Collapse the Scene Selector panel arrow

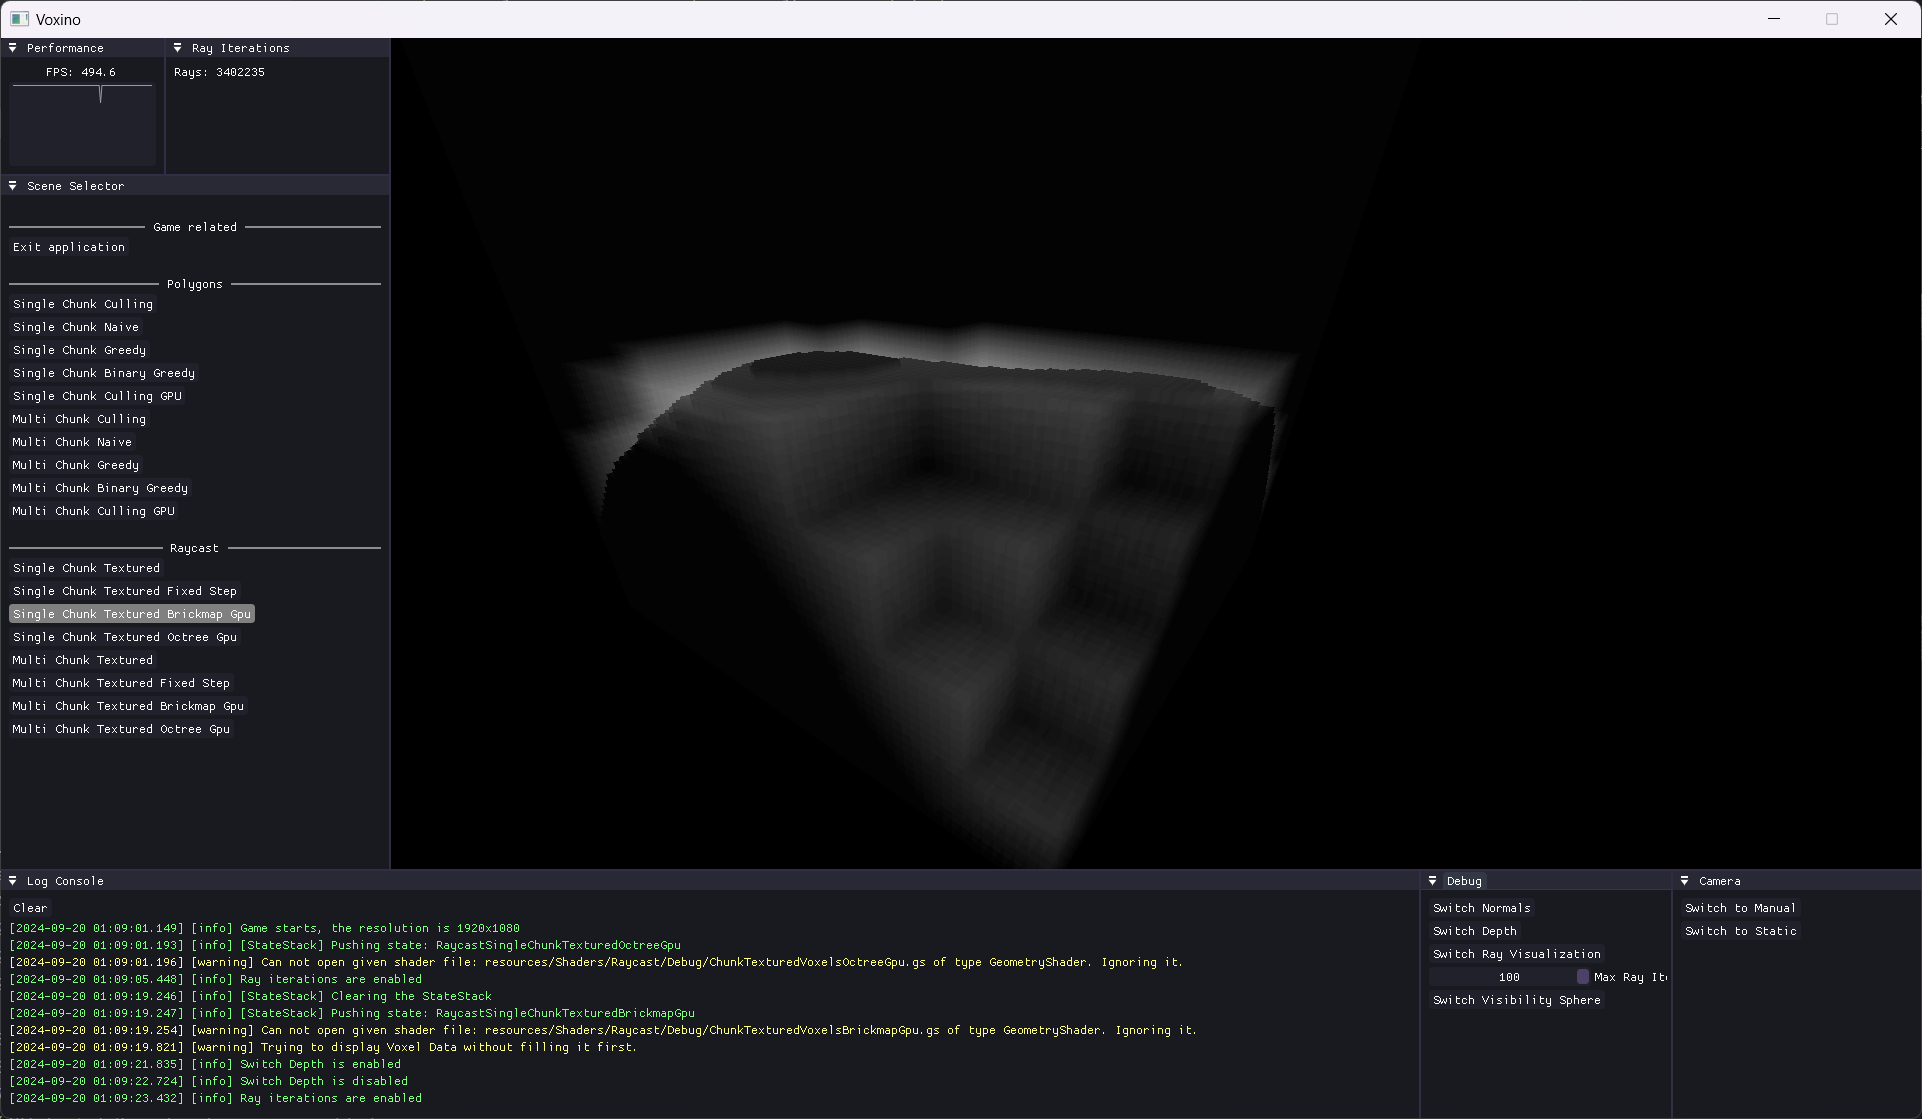(x=13, y=186)
